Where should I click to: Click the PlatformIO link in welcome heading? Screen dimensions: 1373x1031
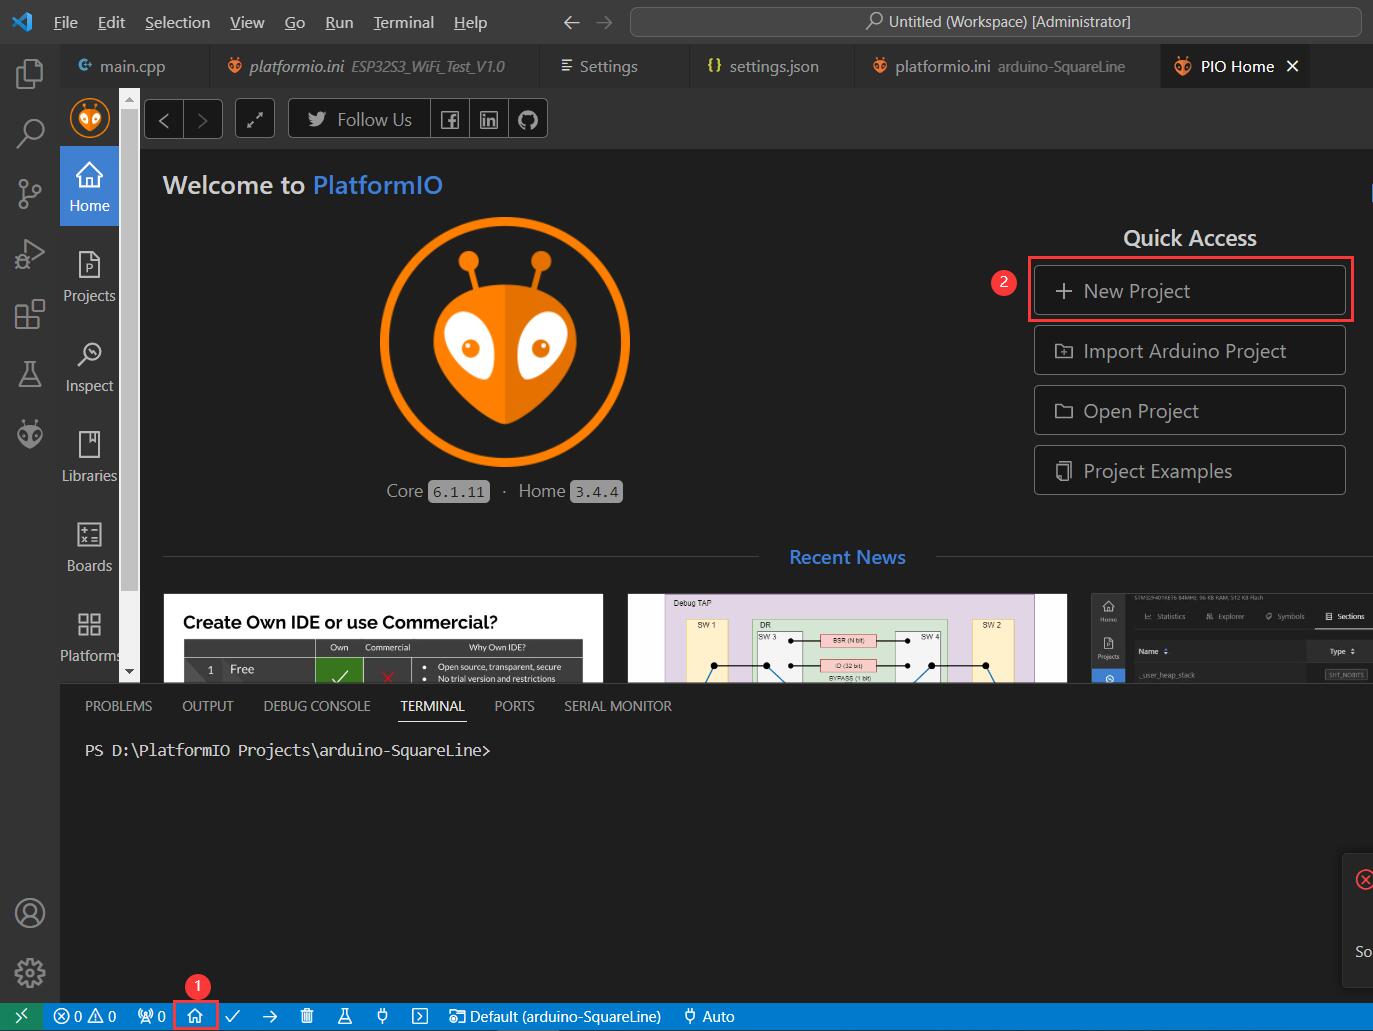coord(378,185)
